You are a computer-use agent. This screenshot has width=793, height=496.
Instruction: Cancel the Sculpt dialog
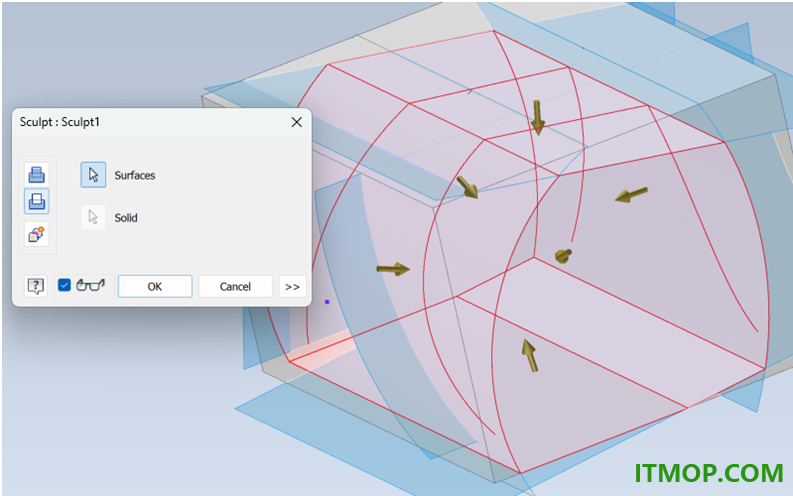click(235, 287)
